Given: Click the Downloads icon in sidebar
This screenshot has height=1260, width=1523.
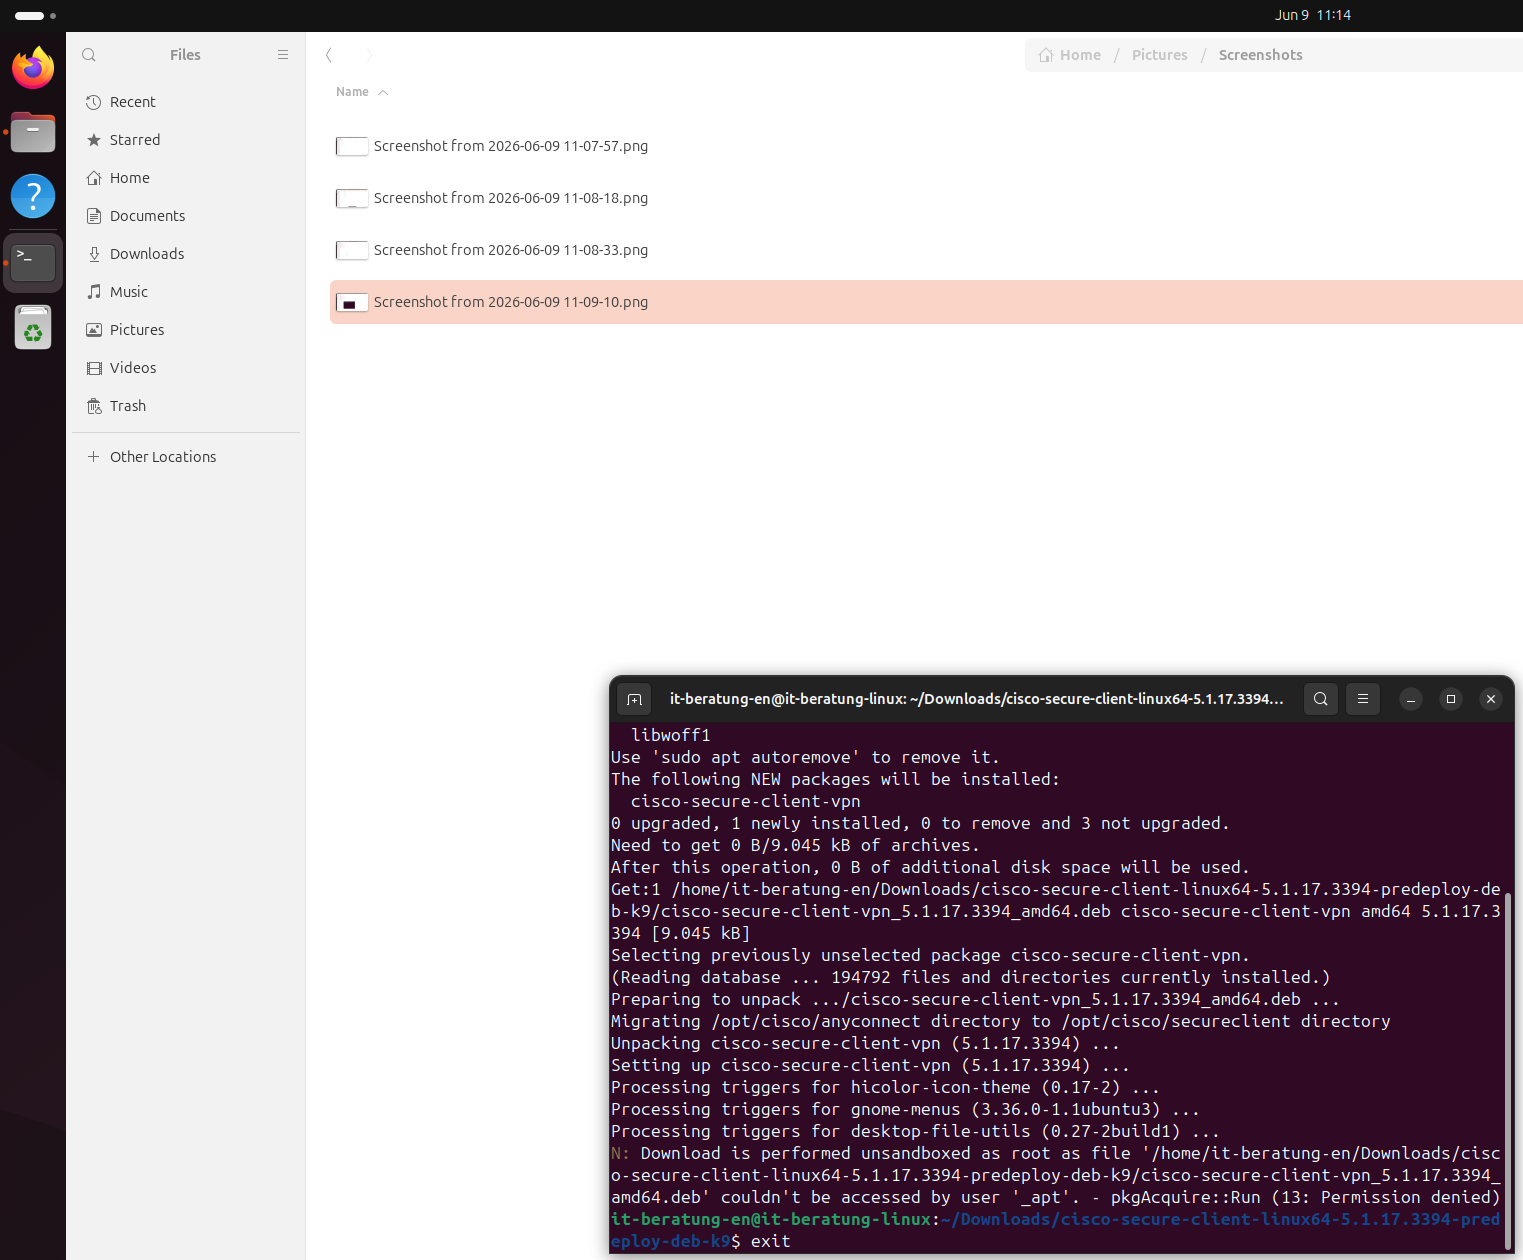Looking at the screenshot, I should (94, 254).
